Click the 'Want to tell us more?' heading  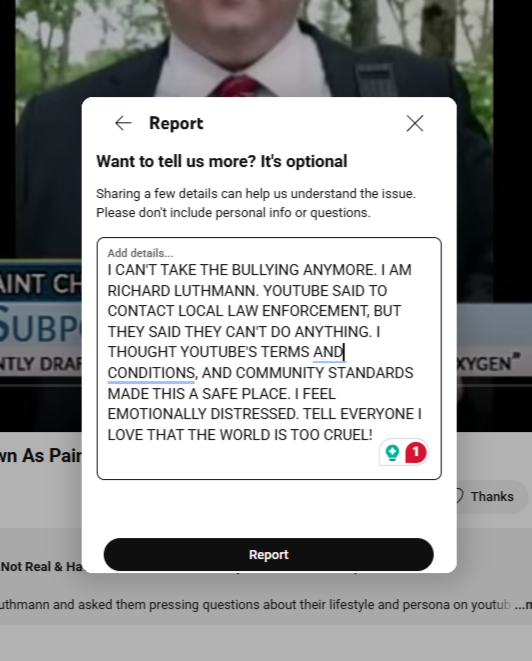coord(222,161)
